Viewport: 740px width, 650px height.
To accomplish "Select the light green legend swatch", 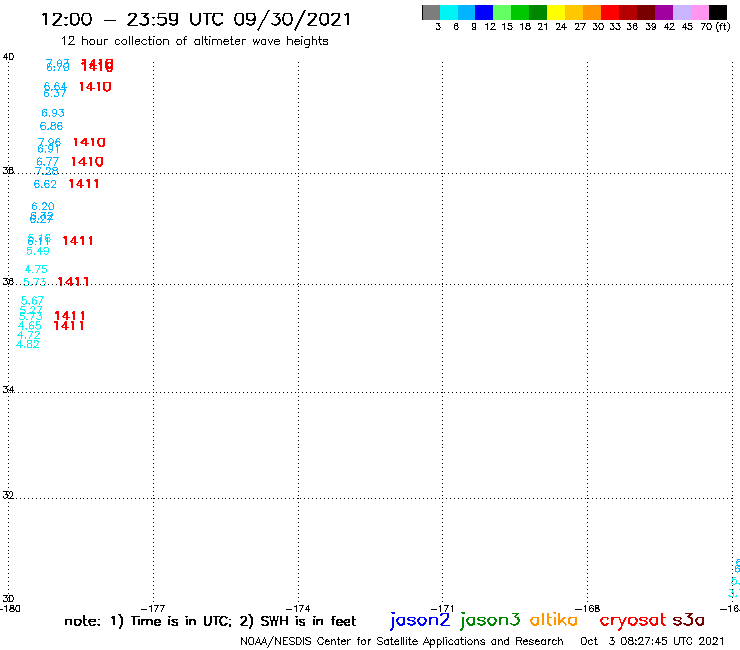I will pyautogui.click(x=502, y=12).
